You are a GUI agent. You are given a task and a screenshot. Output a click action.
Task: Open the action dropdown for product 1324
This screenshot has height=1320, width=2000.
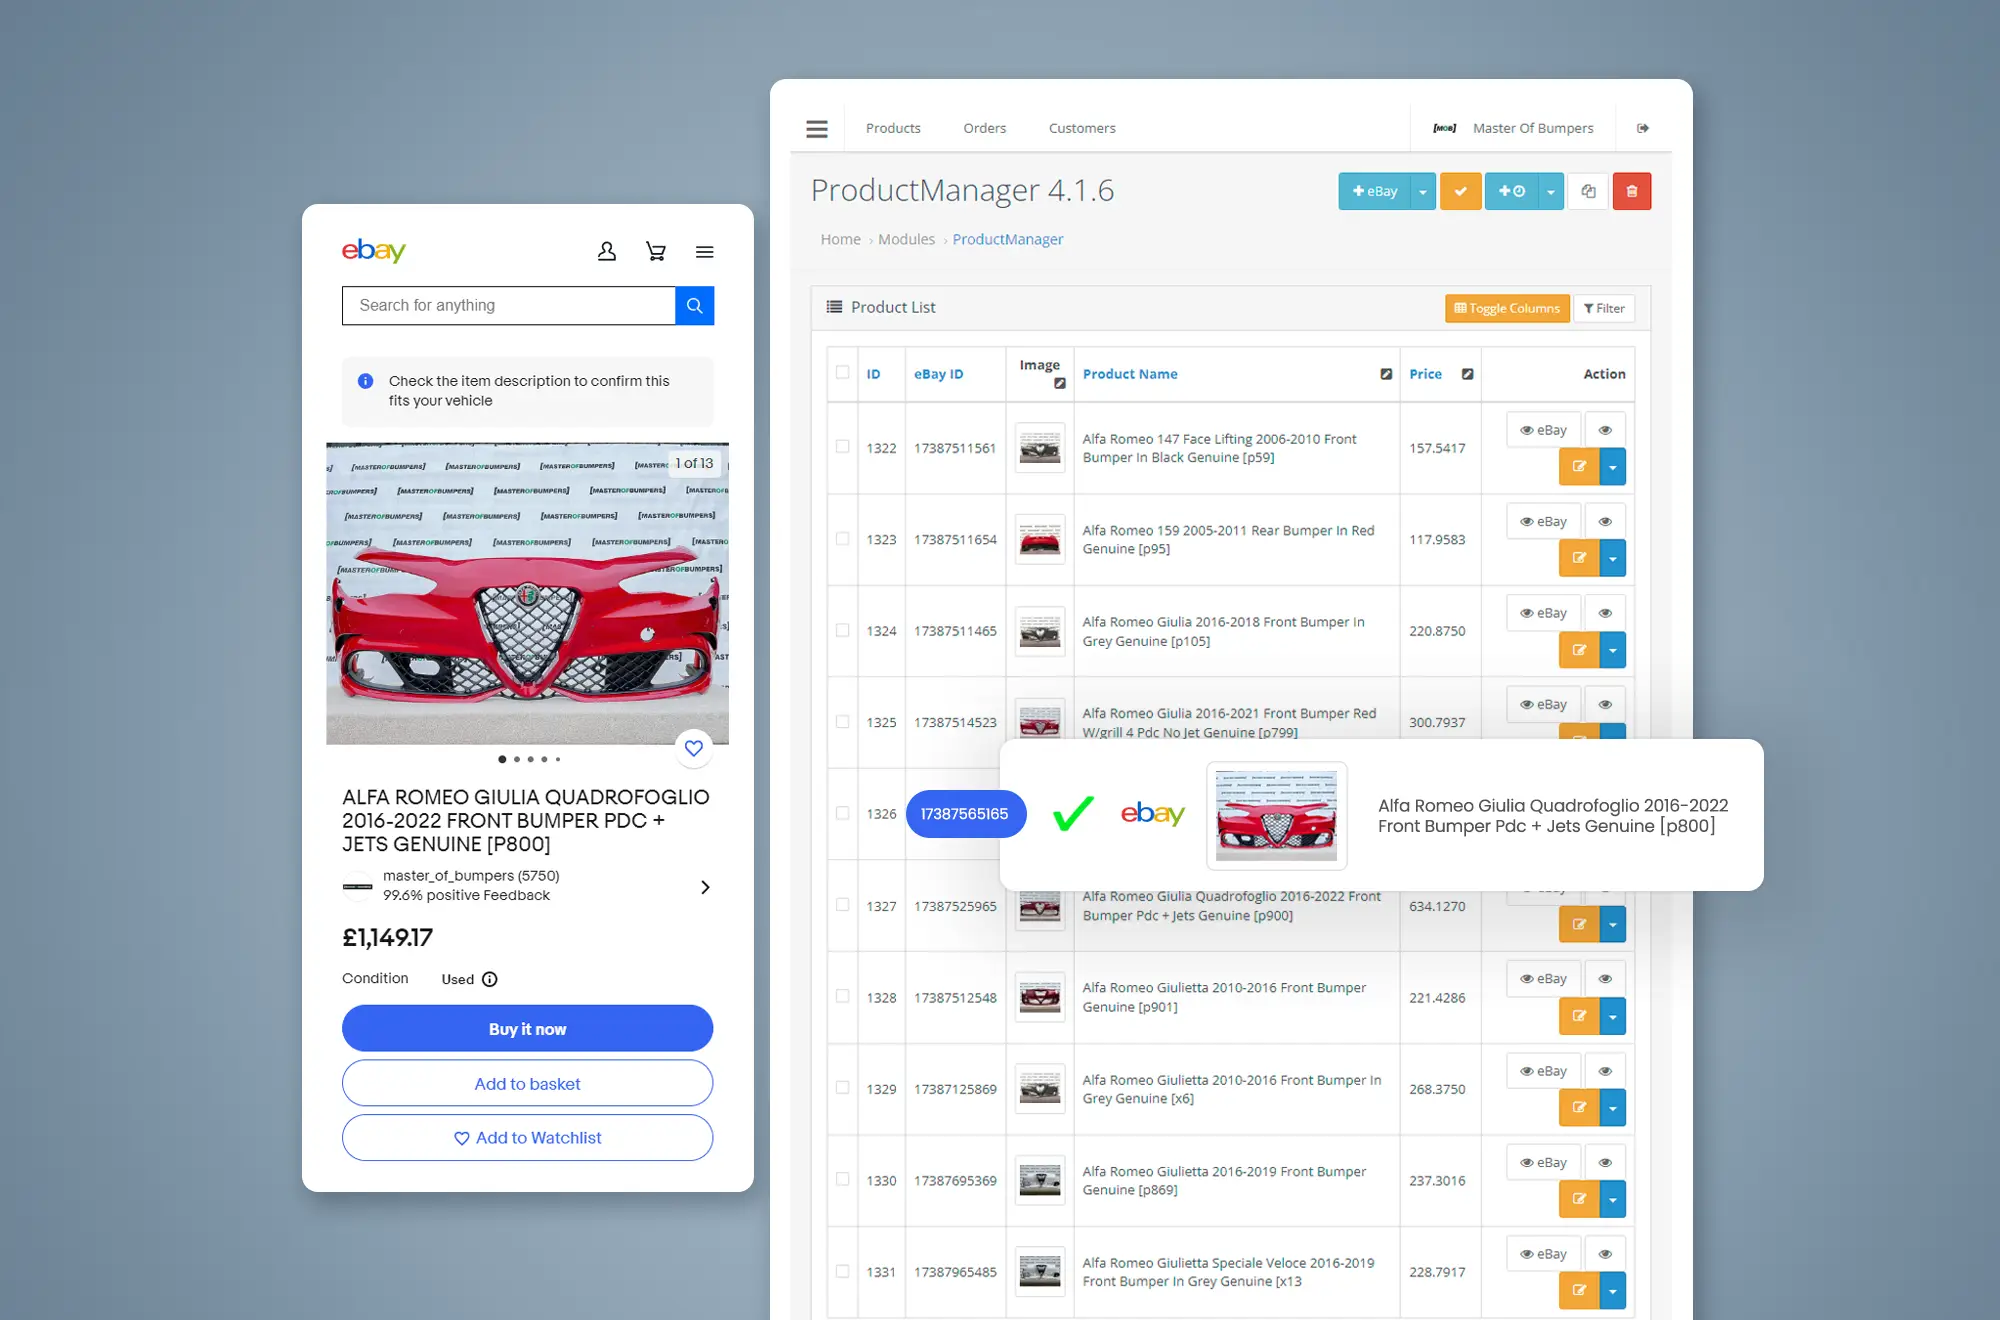1613,650
